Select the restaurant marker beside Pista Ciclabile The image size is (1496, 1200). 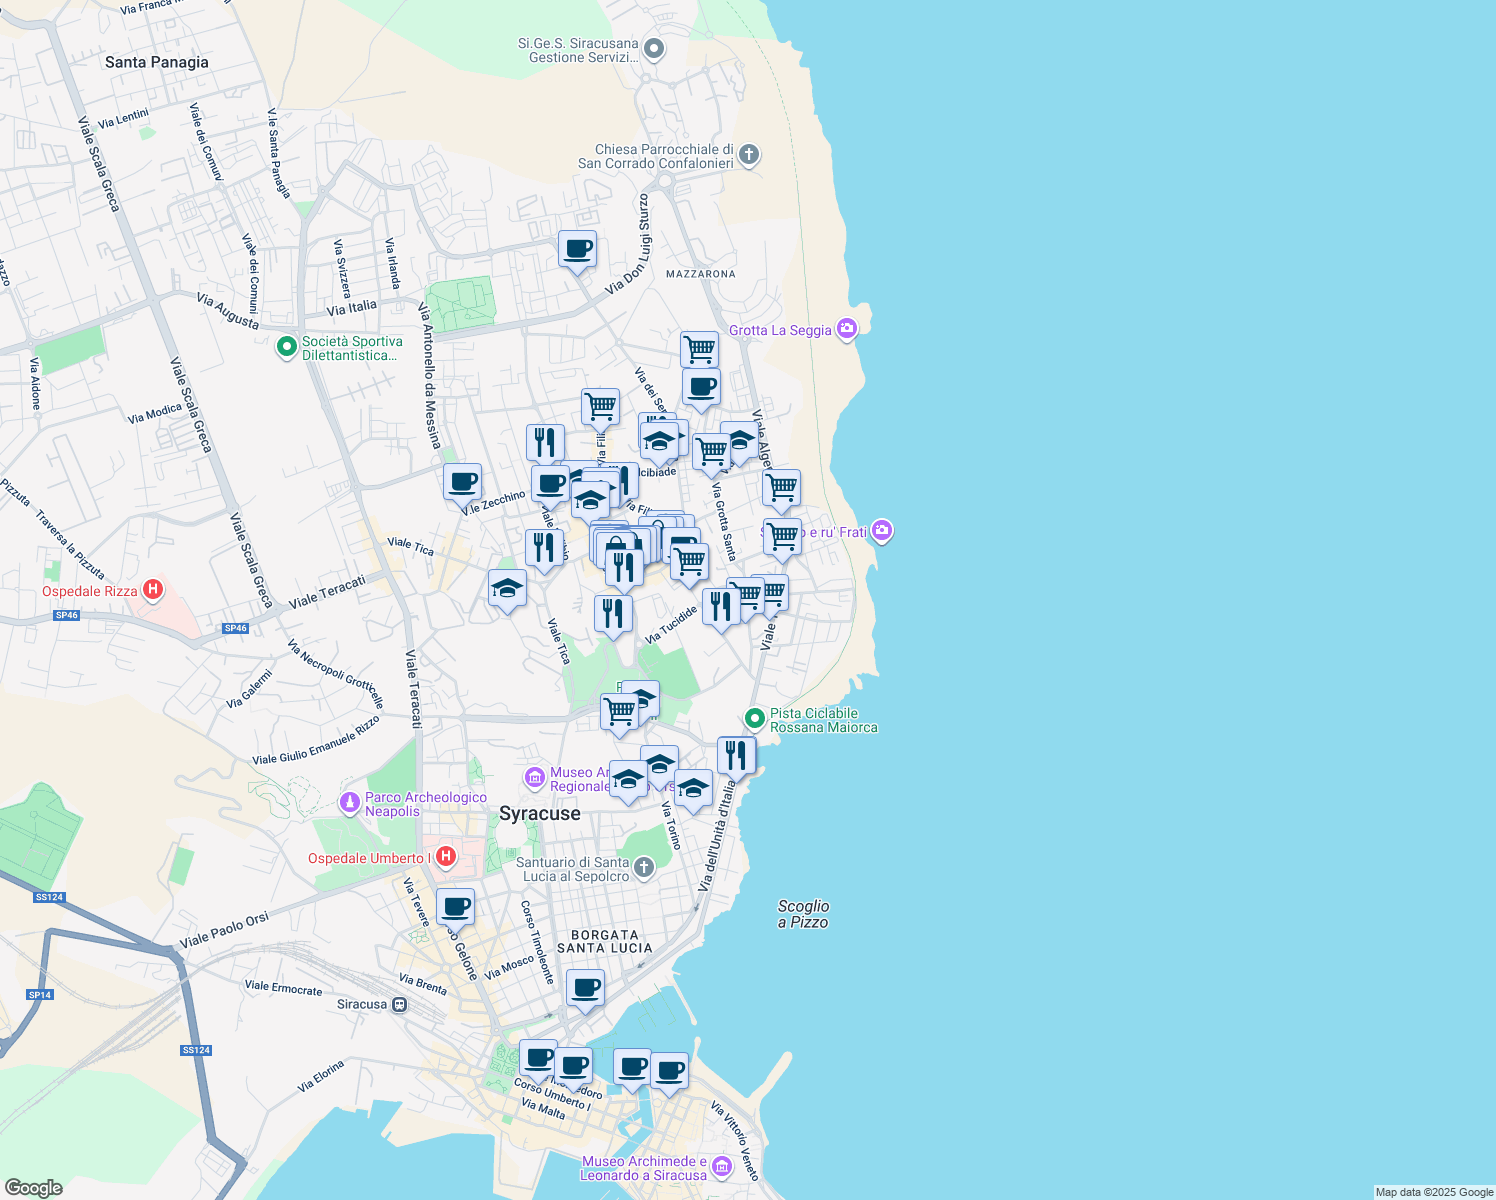click(736, 755)
